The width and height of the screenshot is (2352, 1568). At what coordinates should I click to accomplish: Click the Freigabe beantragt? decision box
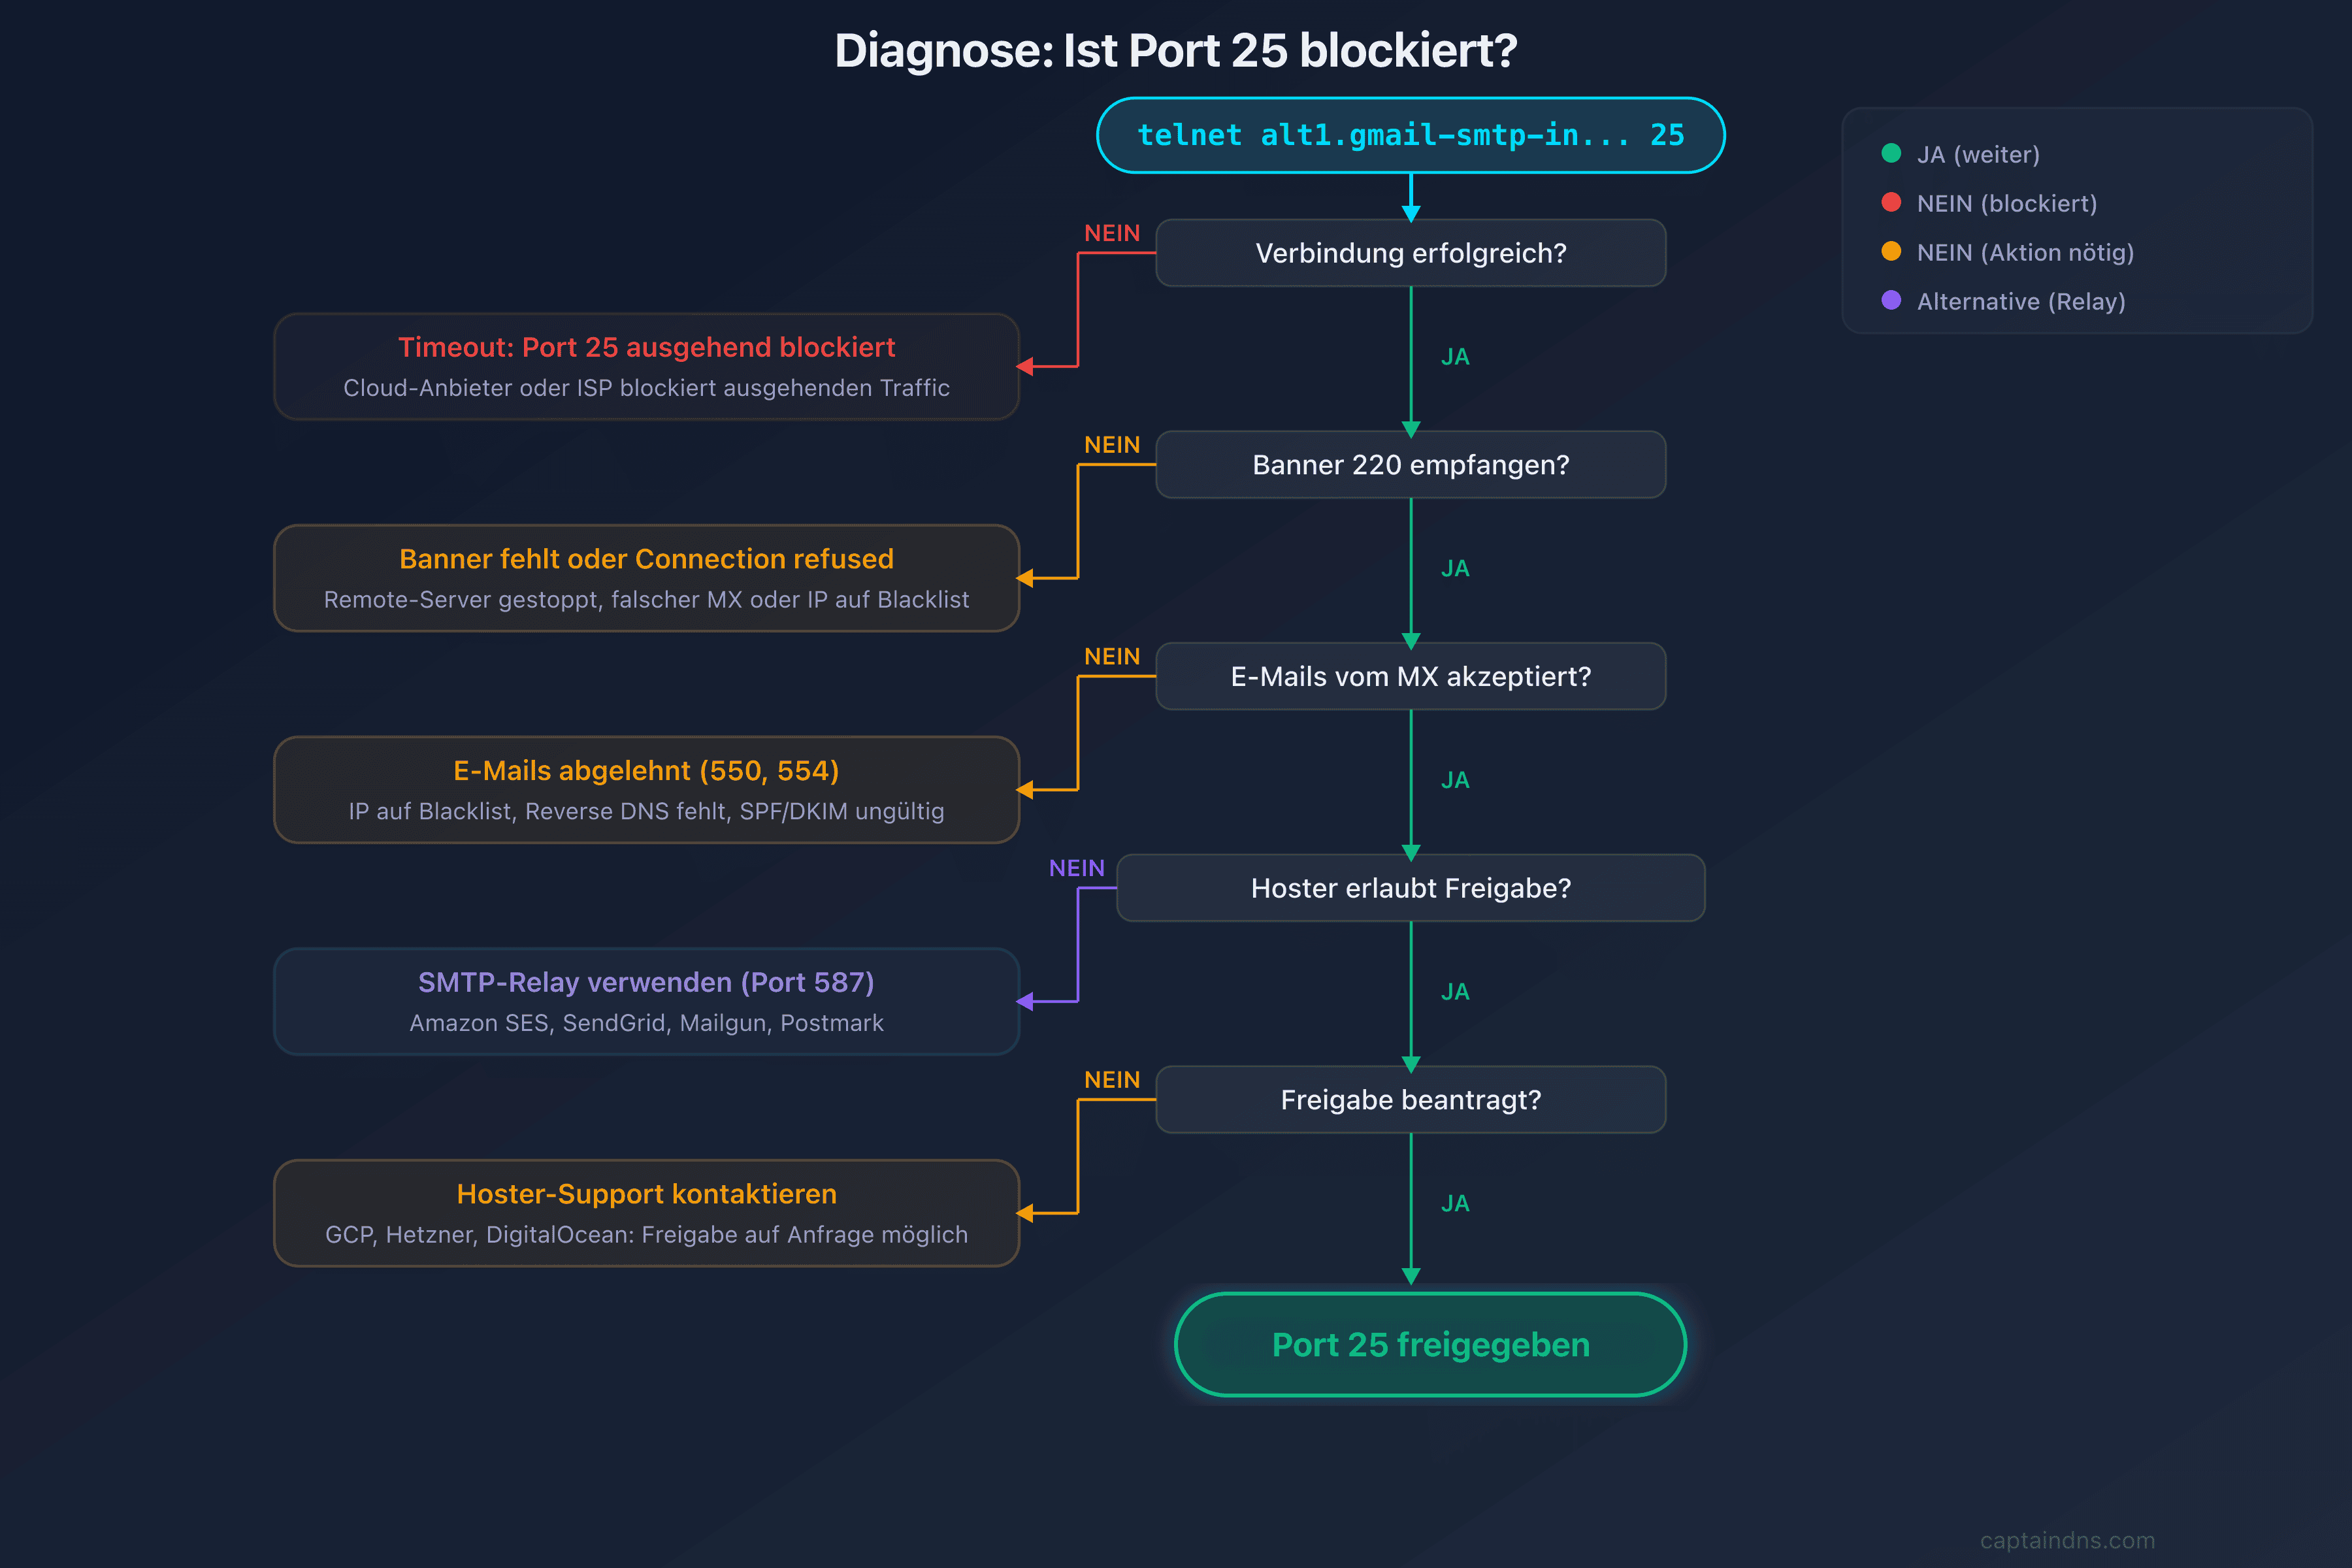[1410, 1100]
